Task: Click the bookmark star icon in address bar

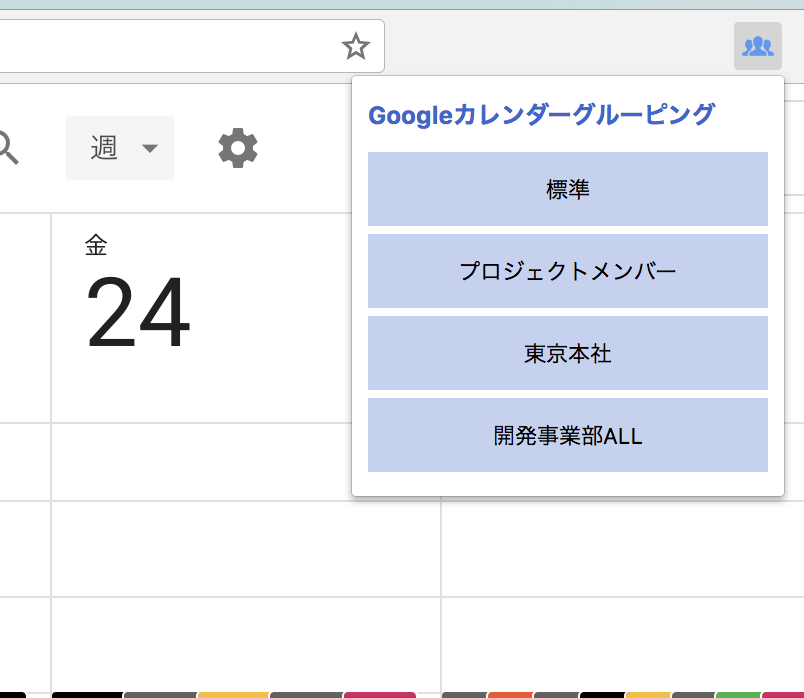Action: pyautogui.click(x=356, y=46)
